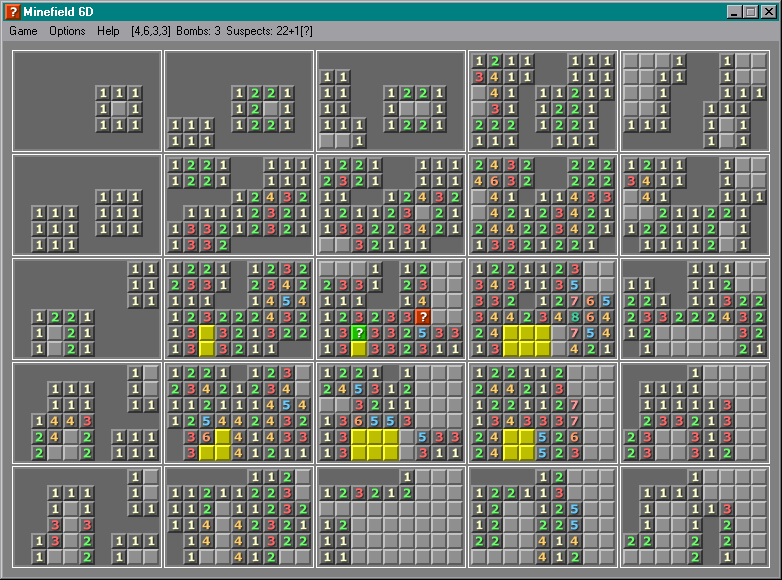
Task: Click the green question-mark cell
Action: point(359,333)
